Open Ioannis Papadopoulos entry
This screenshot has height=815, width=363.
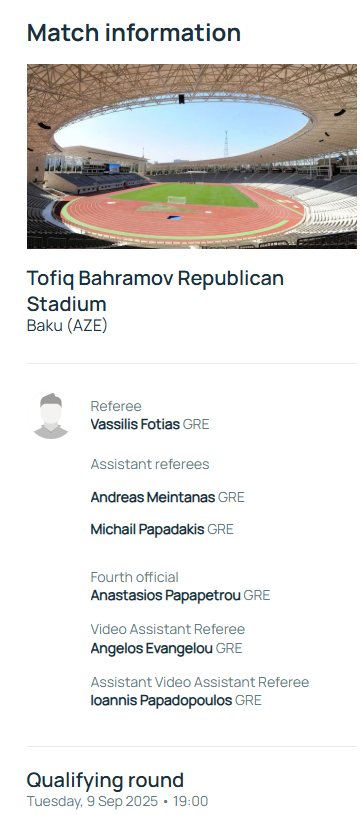tap(161, 701)
